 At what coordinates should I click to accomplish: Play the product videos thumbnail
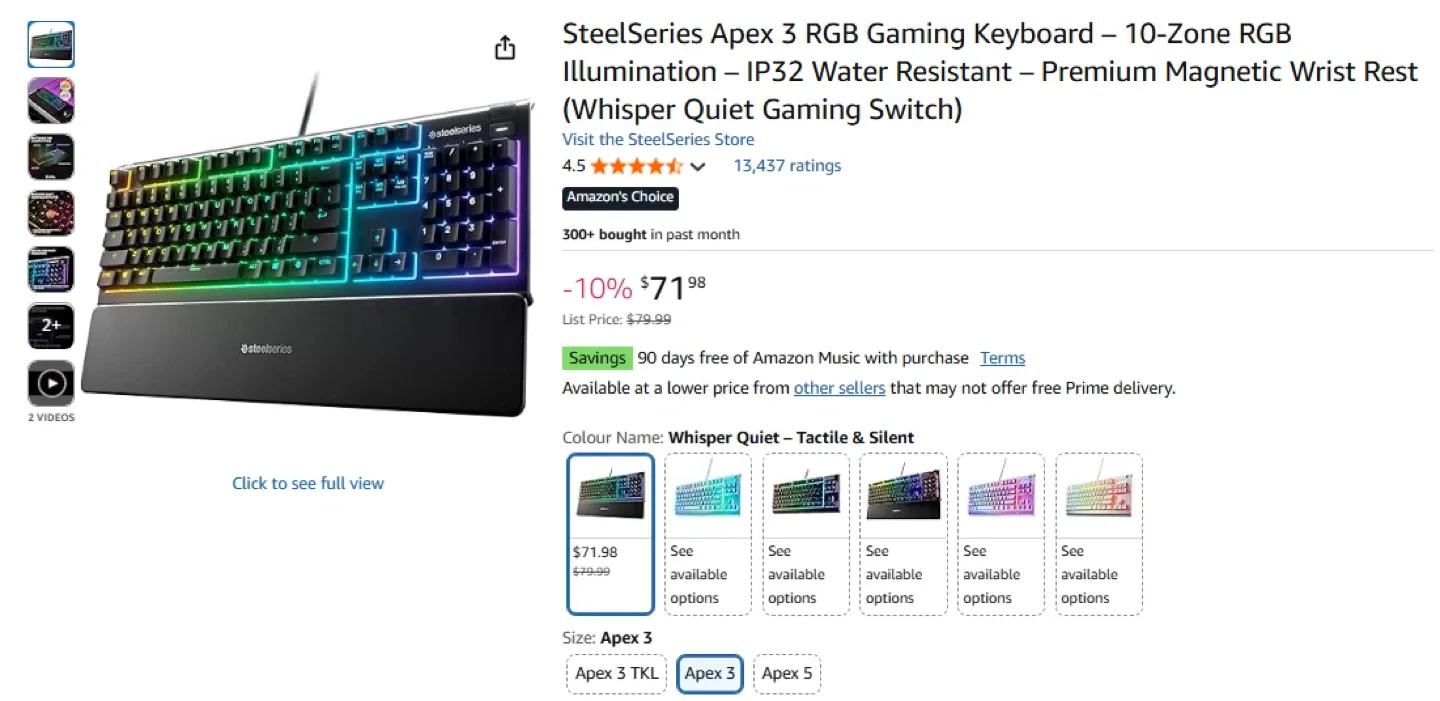[50, 381]
